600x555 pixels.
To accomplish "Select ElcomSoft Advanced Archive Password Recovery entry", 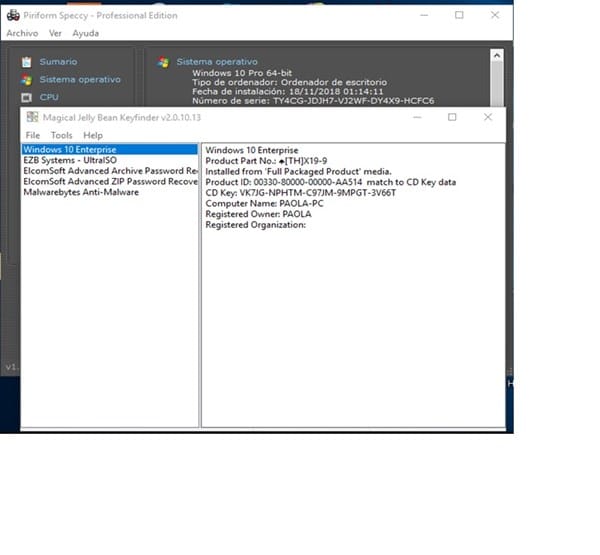I will tap(110, 171).
